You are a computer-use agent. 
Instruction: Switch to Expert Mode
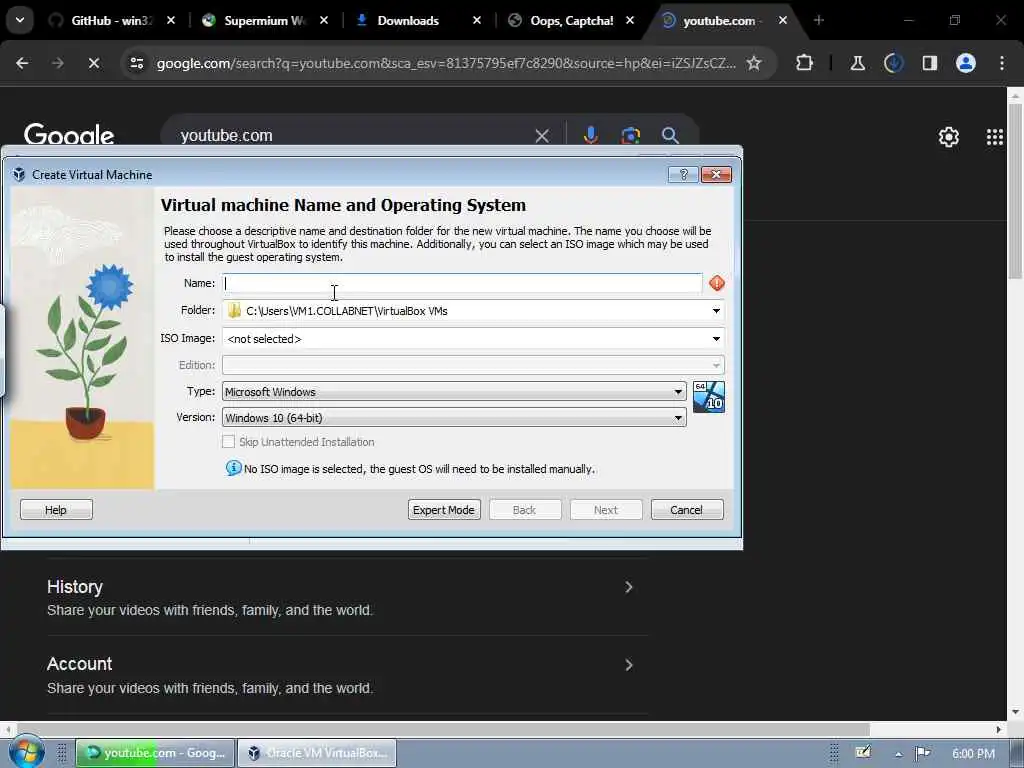pyautogui.click(x=444, y=509)
